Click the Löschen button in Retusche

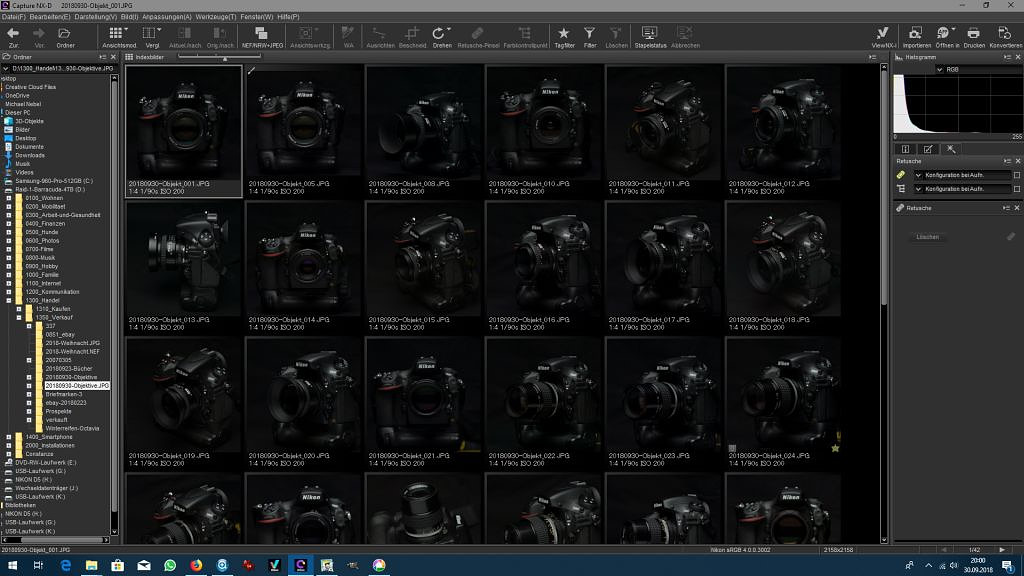pyautogui.click(x=927, y=237)
